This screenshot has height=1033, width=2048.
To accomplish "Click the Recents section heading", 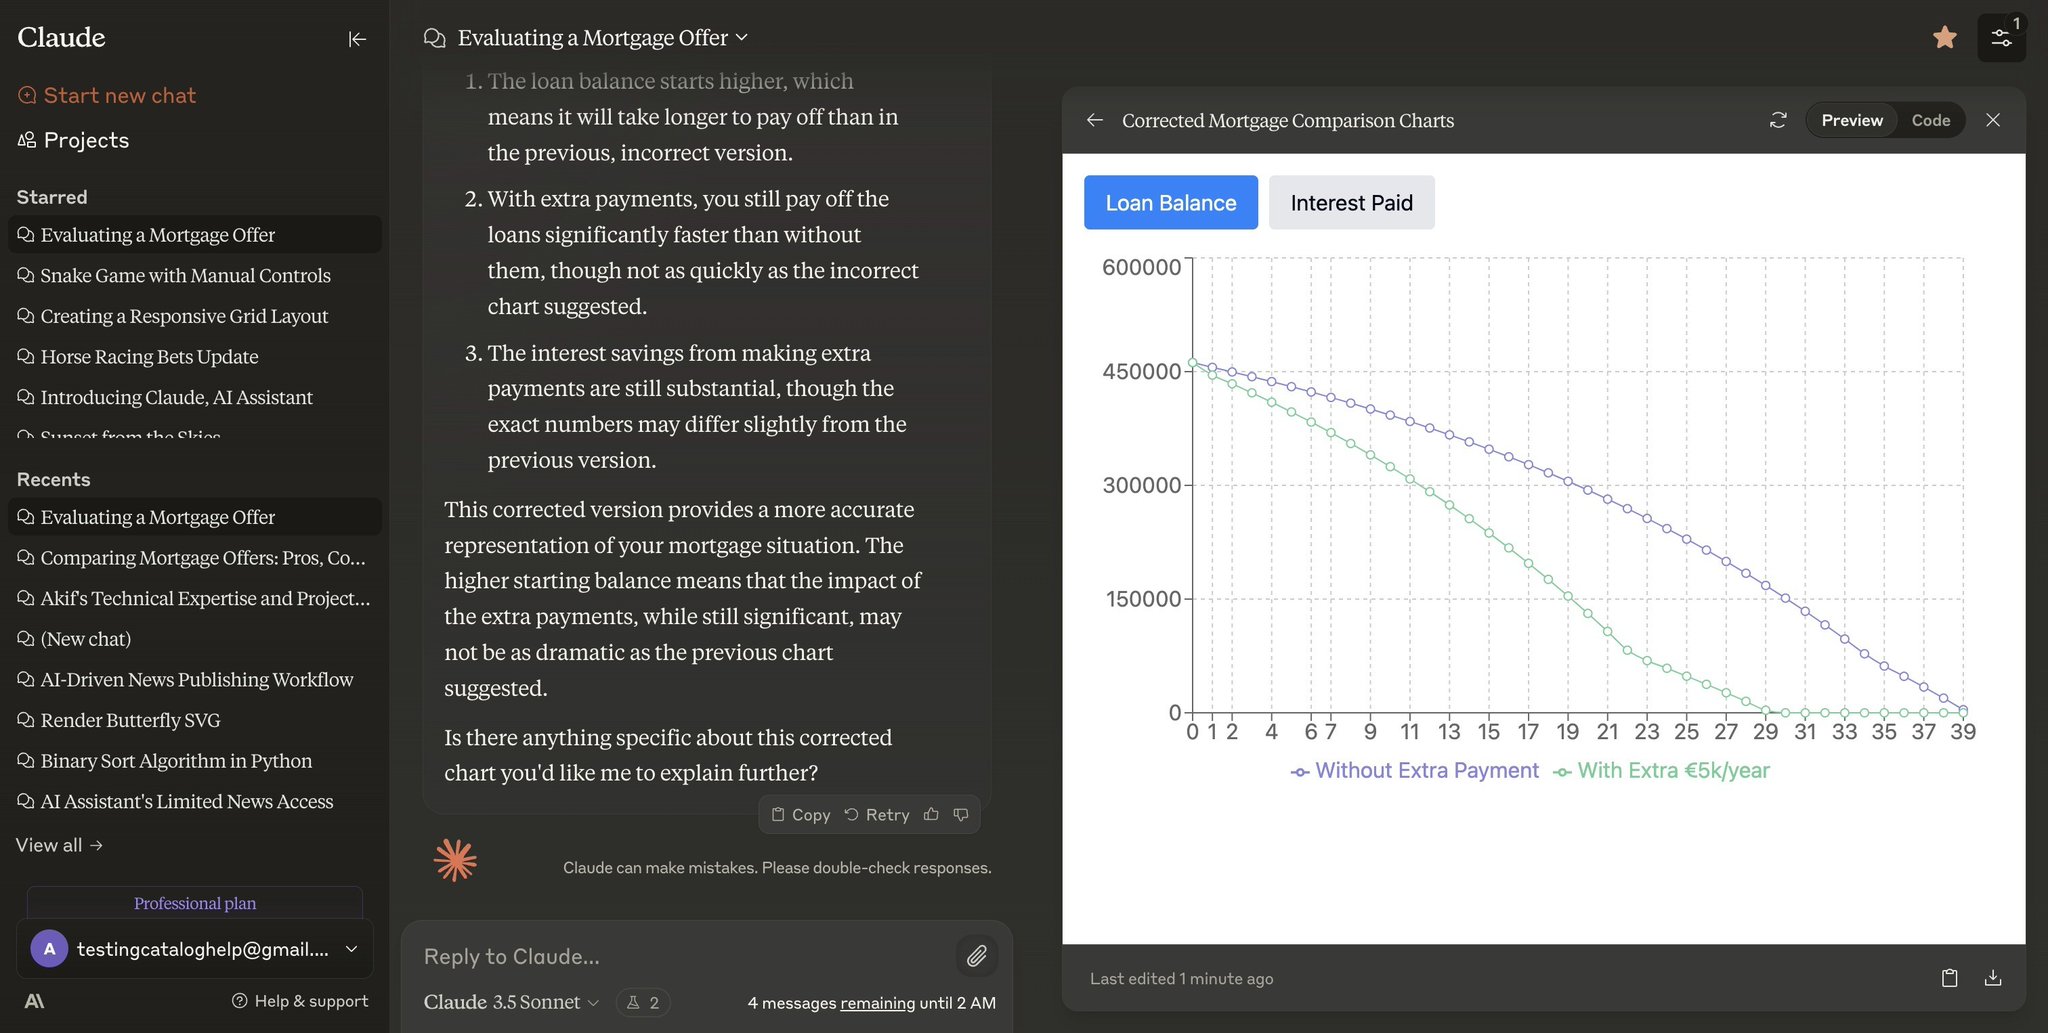I will 53,479.
